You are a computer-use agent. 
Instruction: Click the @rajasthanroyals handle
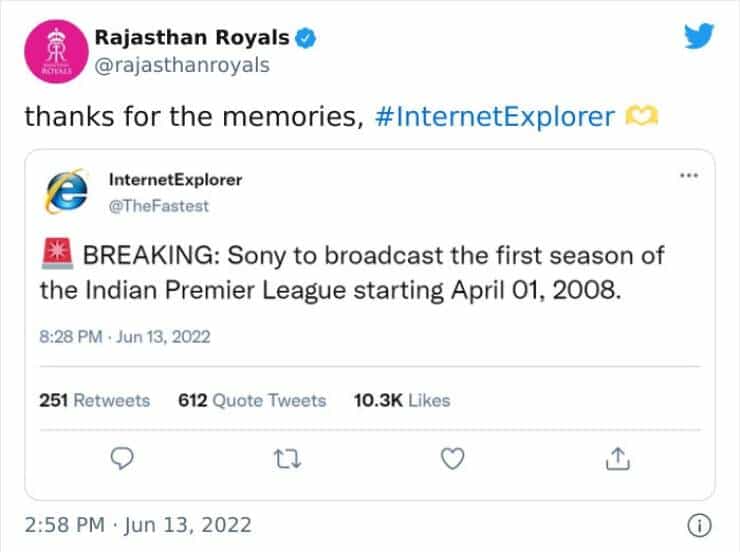pos(181,64)
